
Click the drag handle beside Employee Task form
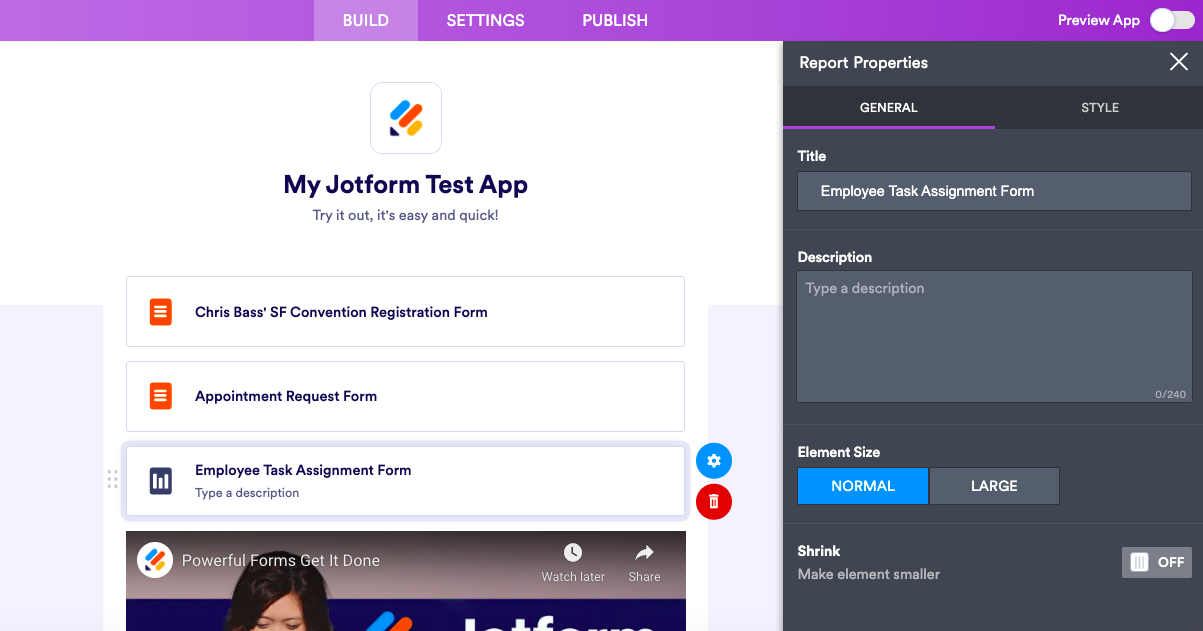pos(112,480)
